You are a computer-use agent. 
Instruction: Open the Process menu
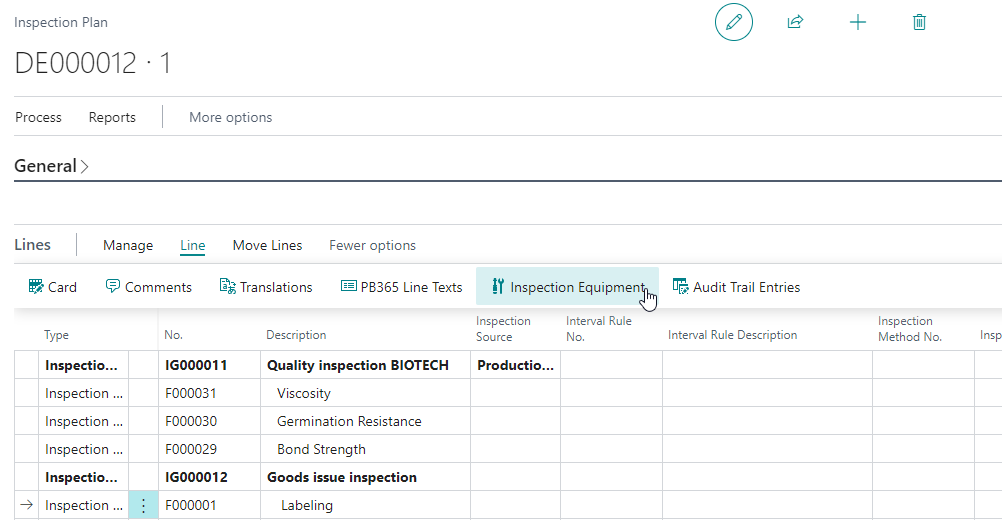[38, 118]
